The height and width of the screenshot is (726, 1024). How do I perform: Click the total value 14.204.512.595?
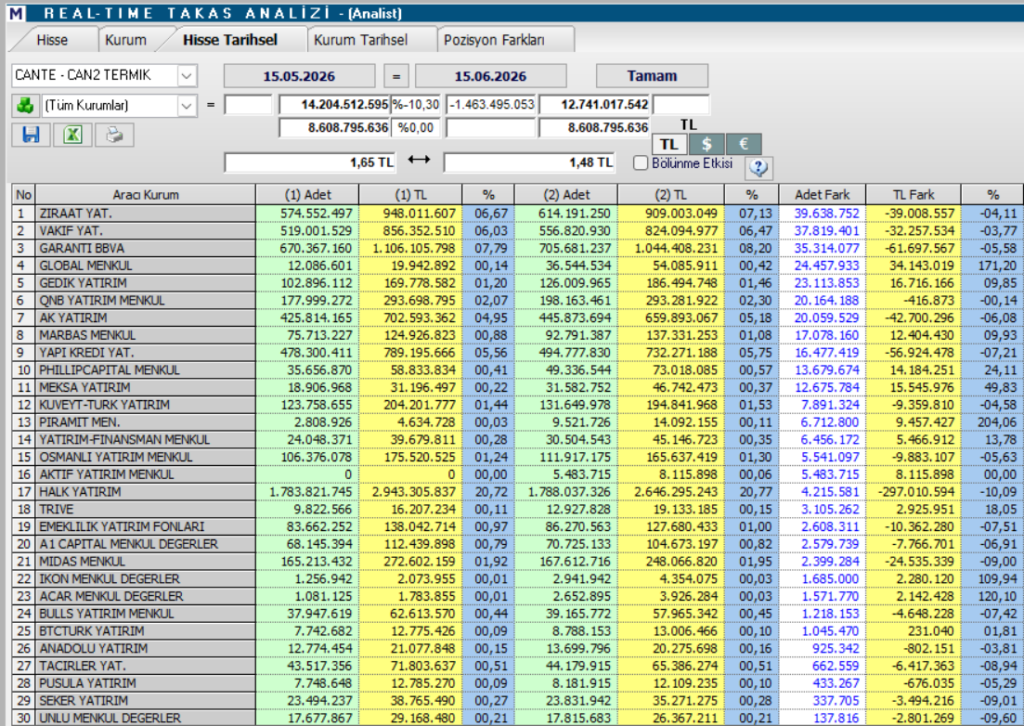click(334, 104)
